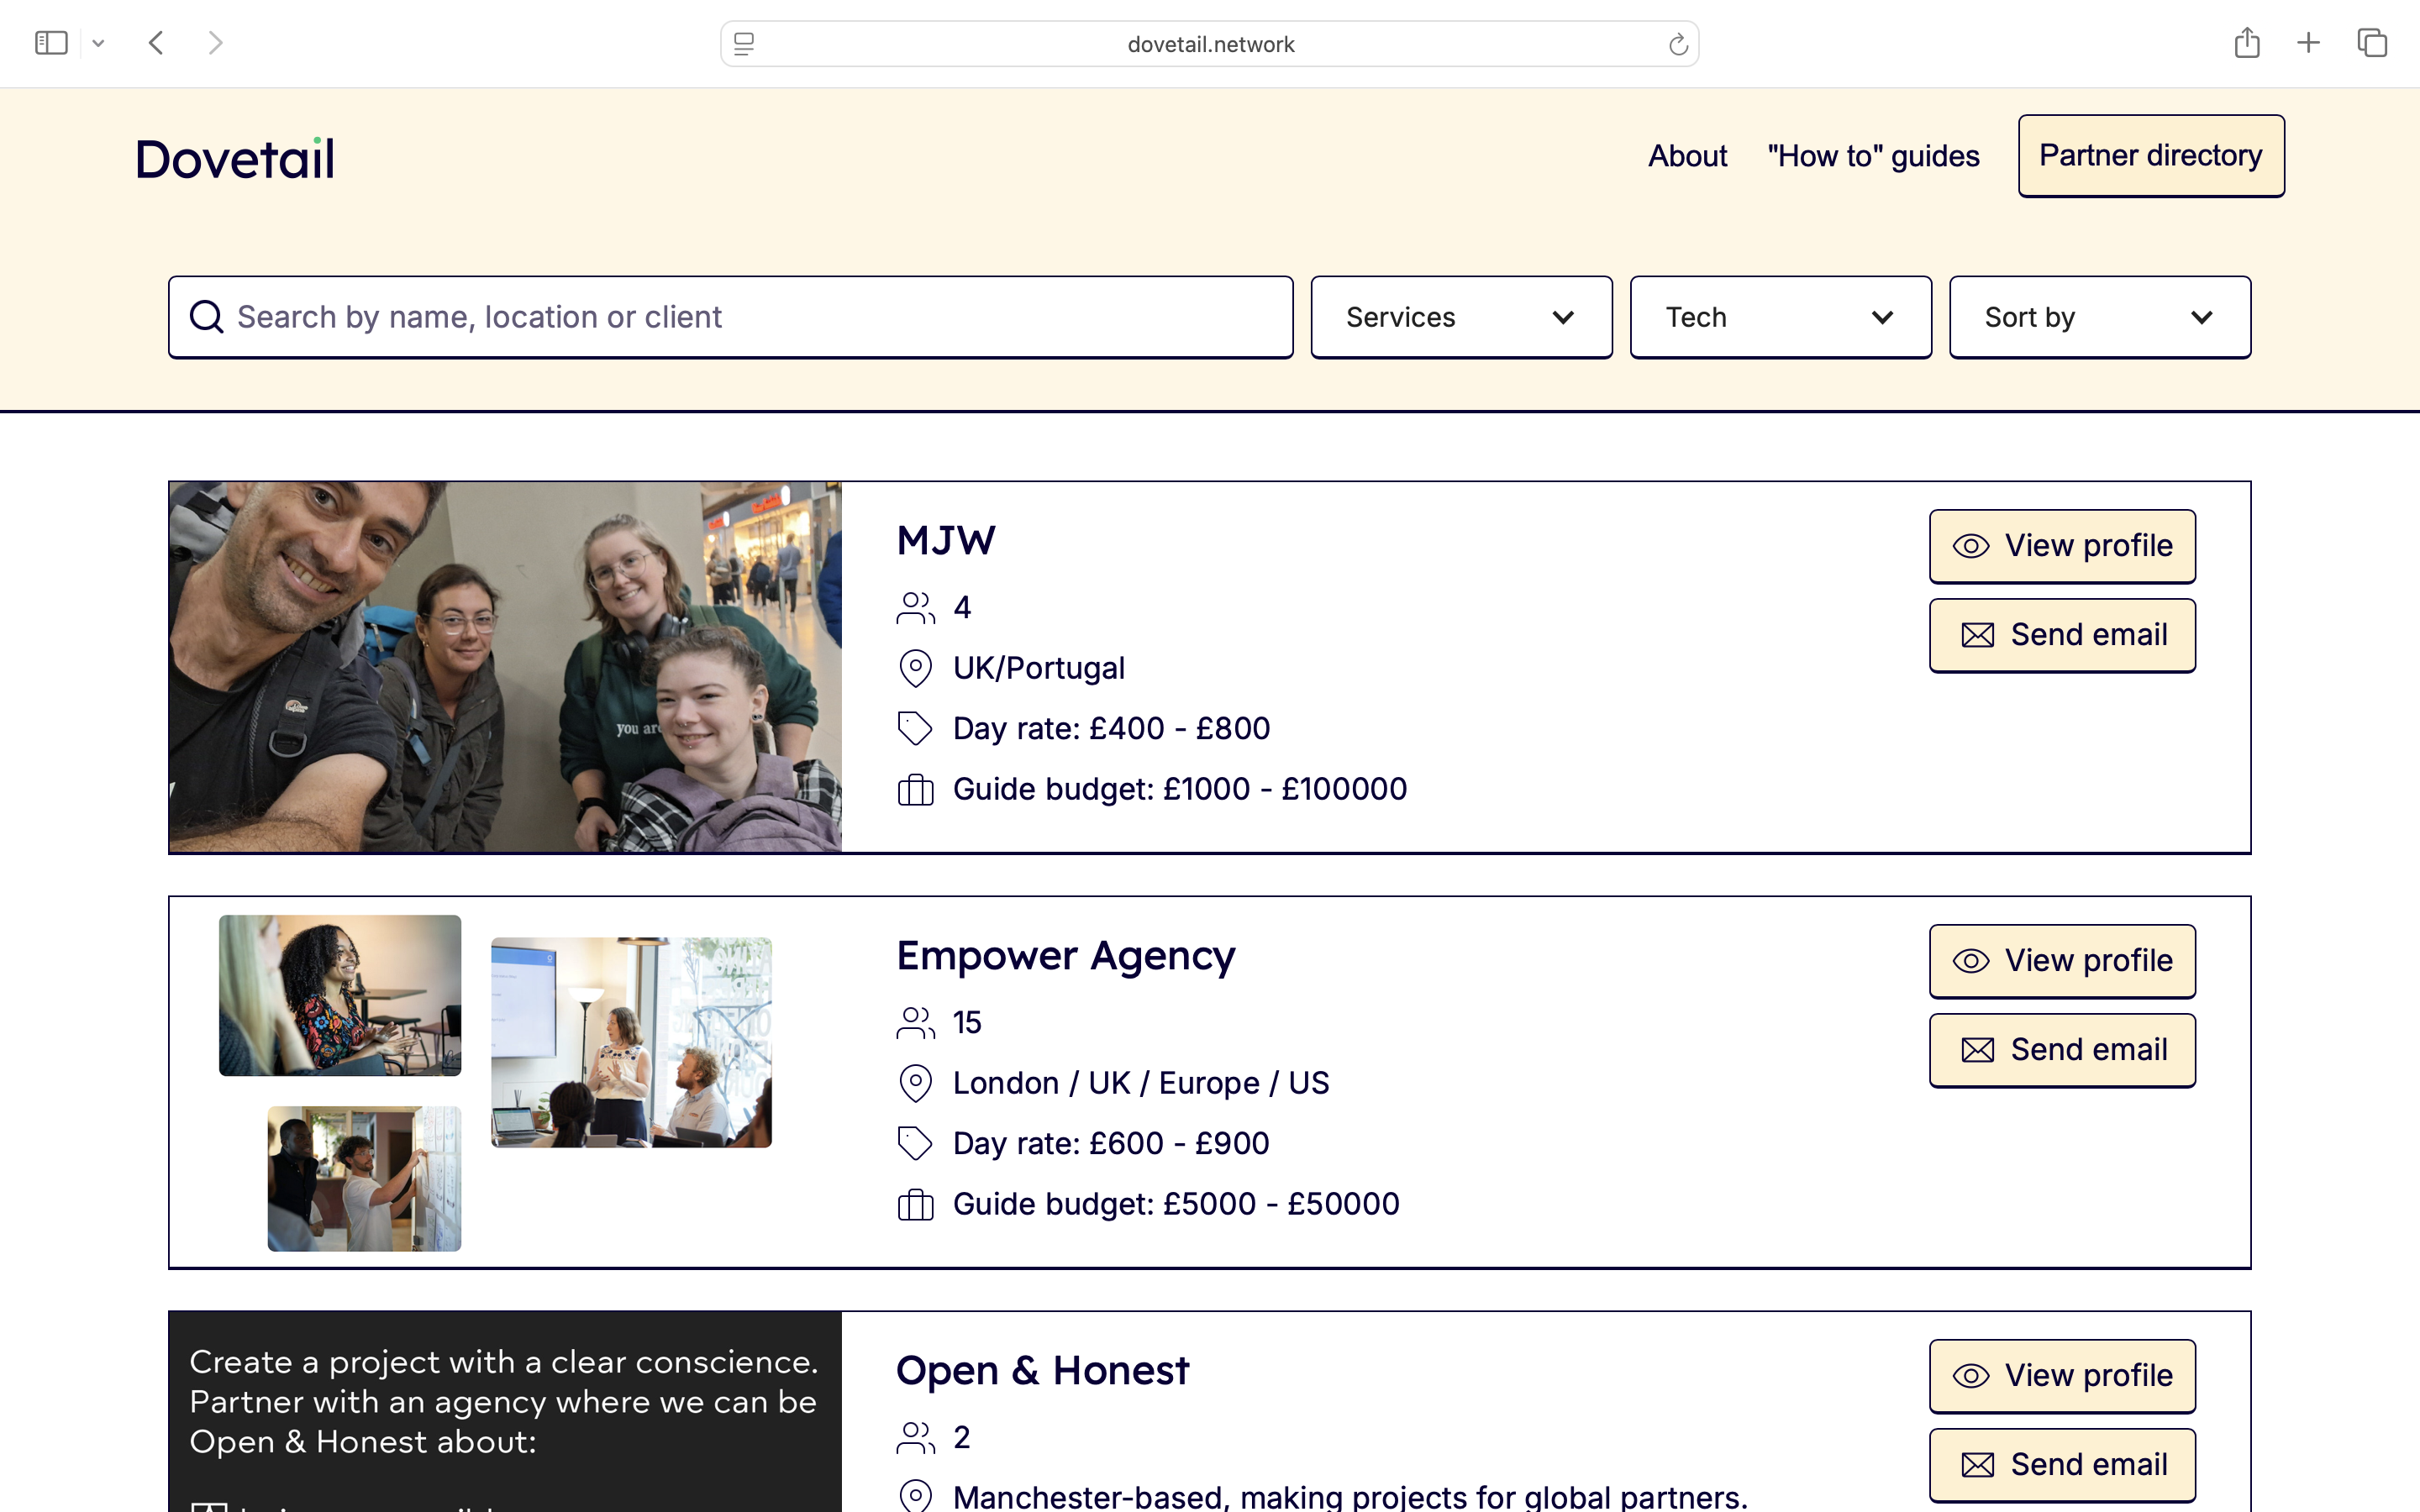Image resolution: width=2420 pixels, height=1512 pixels.
Task: Open the sidebar menu chevron
Action: pyautogui.click(x=98, y=43)
